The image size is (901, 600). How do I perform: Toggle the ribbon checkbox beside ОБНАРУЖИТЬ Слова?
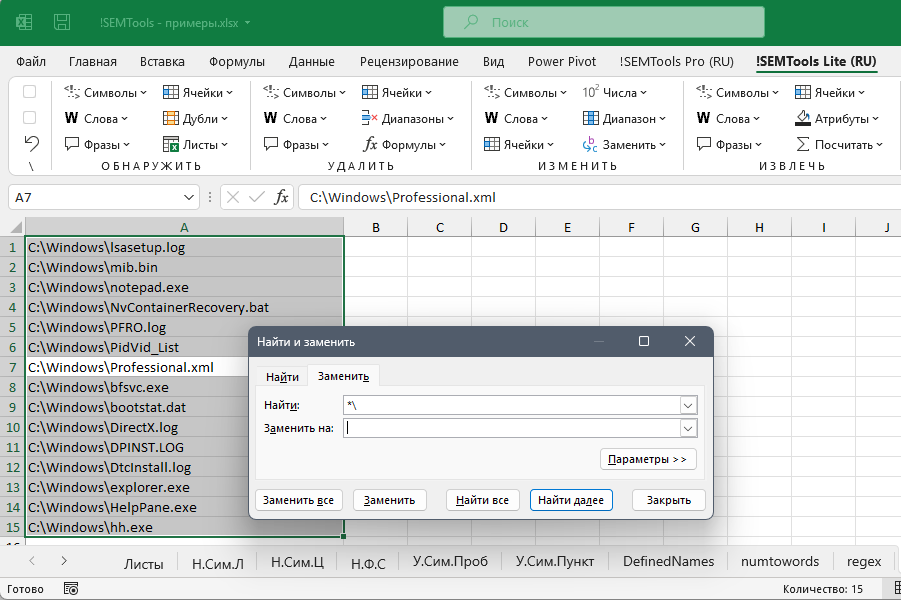[x=29, y=118]
